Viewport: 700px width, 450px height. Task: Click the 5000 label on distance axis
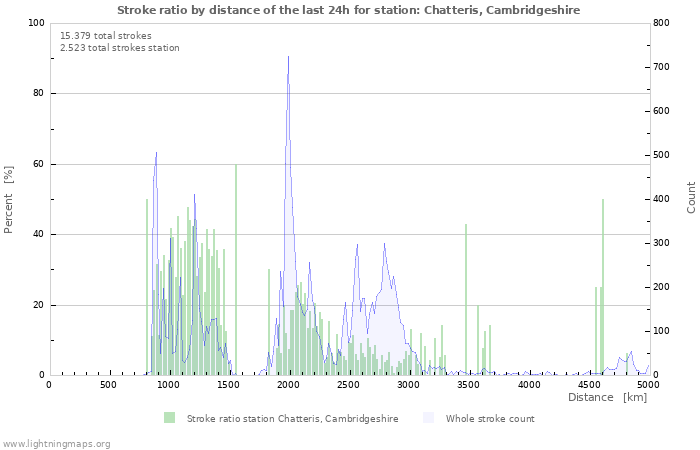648,385
